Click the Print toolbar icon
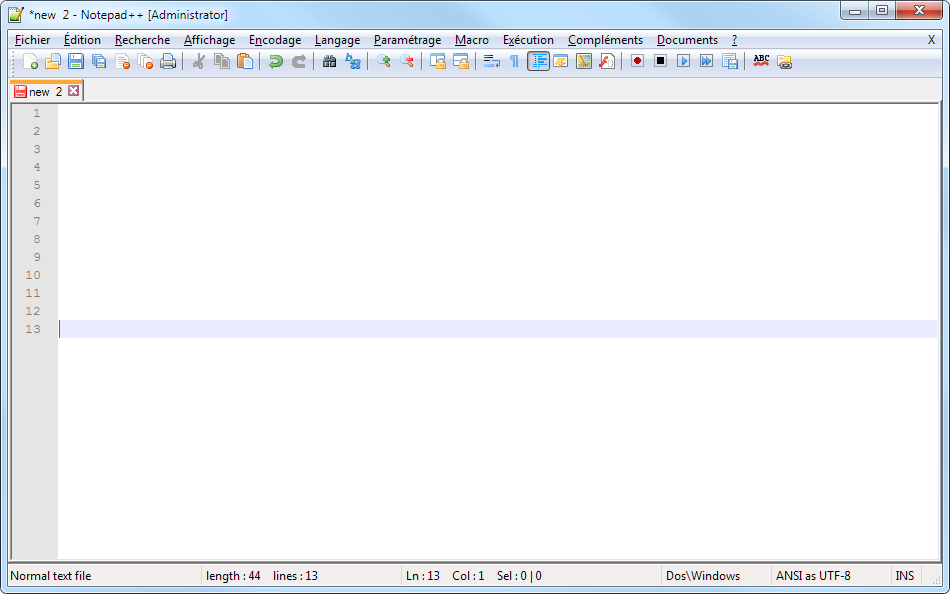The image size is (950, 594). click(x=168, y=61)
